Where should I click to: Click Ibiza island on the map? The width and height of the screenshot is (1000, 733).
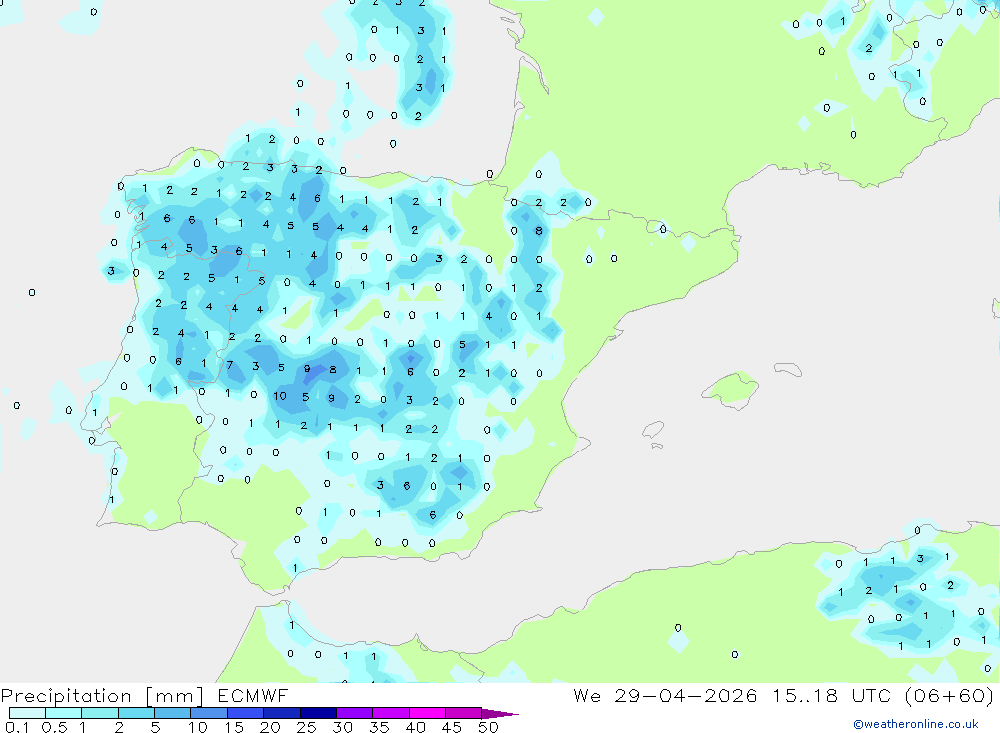[x=653, y=429]
